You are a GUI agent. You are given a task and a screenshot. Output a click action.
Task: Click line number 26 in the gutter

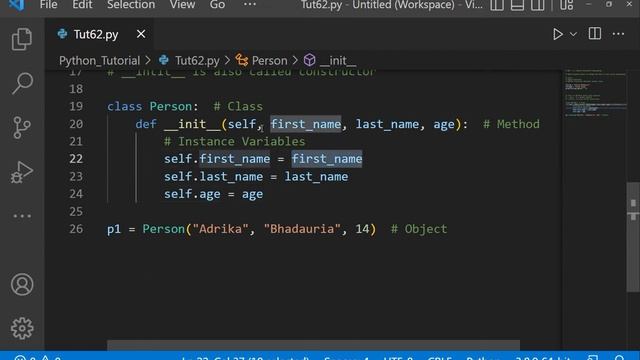76,229
